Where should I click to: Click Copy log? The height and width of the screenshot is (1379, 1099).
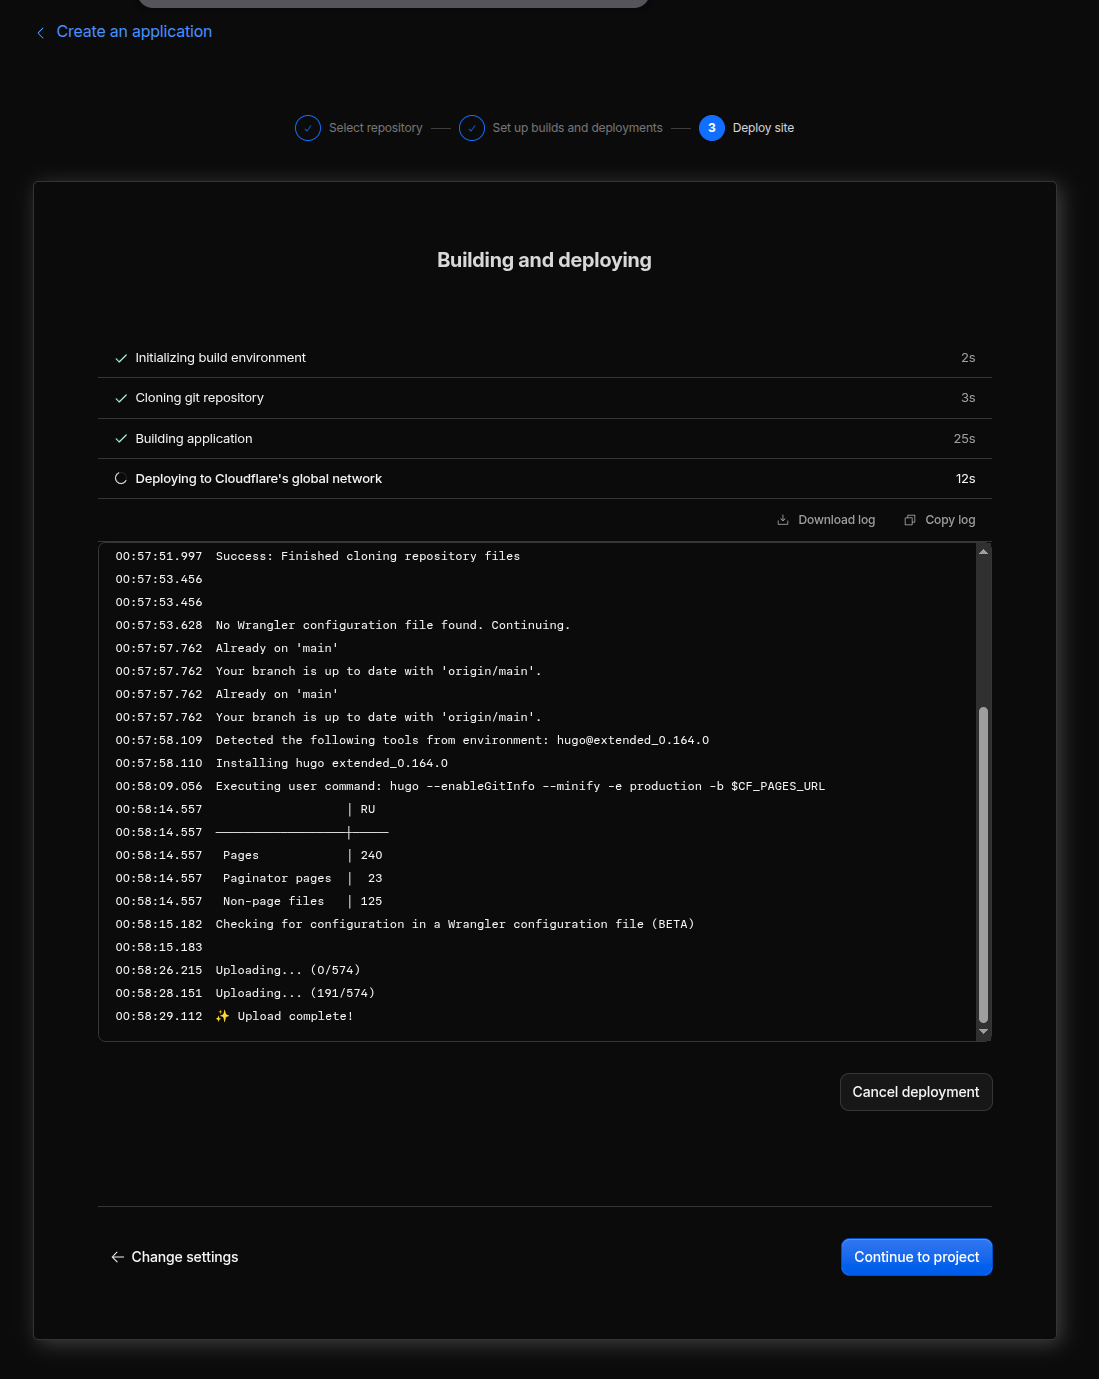[940, 520]
